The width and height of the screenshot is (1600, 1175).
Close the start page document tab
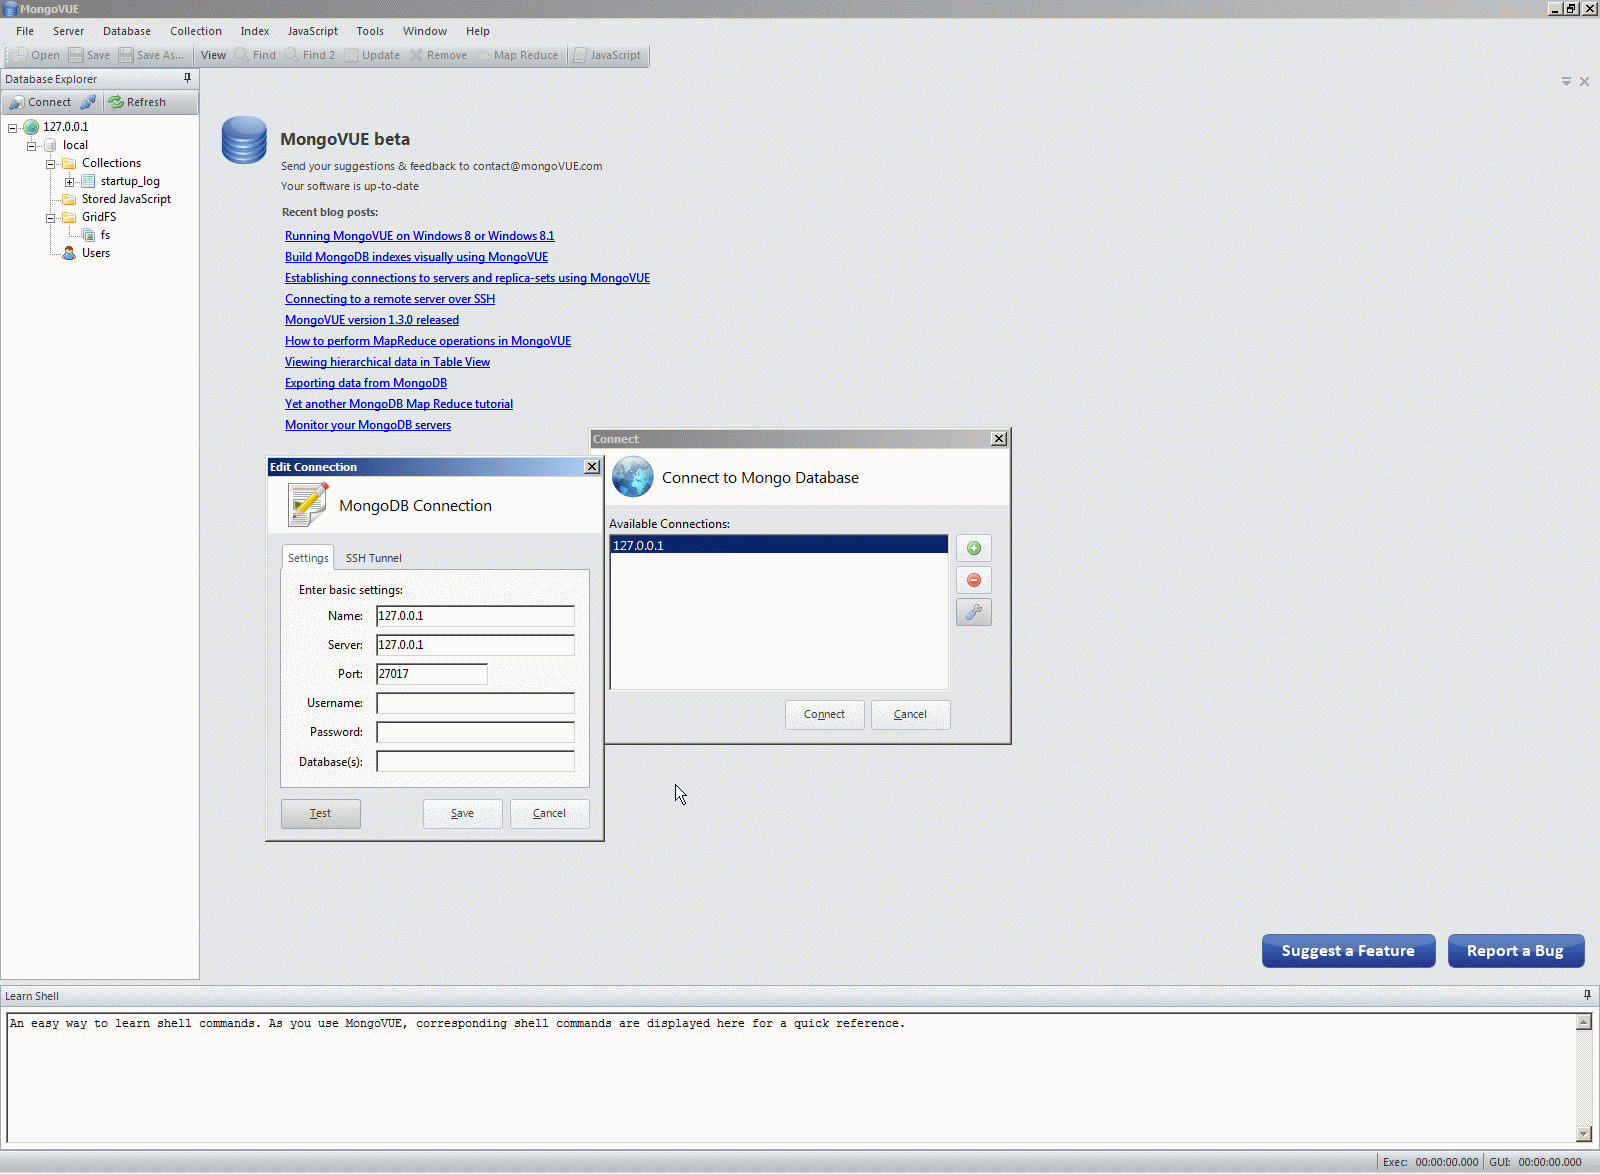[1584, 82]
